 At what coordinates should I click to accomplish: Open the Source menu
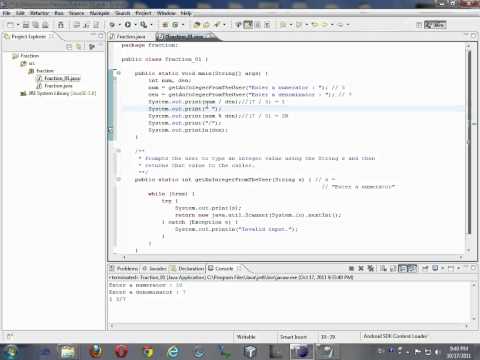click(76, 13)
